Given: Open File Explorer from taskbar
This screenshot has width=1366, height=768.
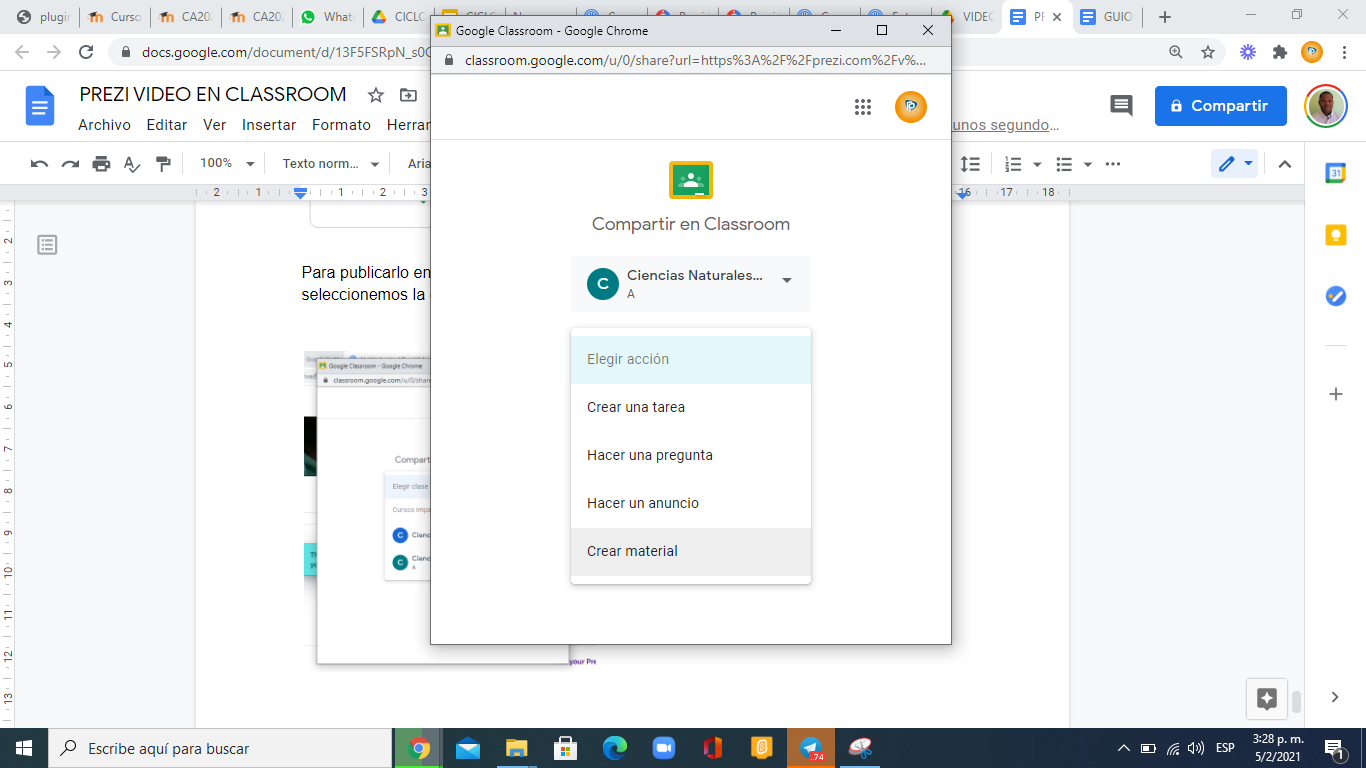Looking at the screenshot, I should click(517, 748).
